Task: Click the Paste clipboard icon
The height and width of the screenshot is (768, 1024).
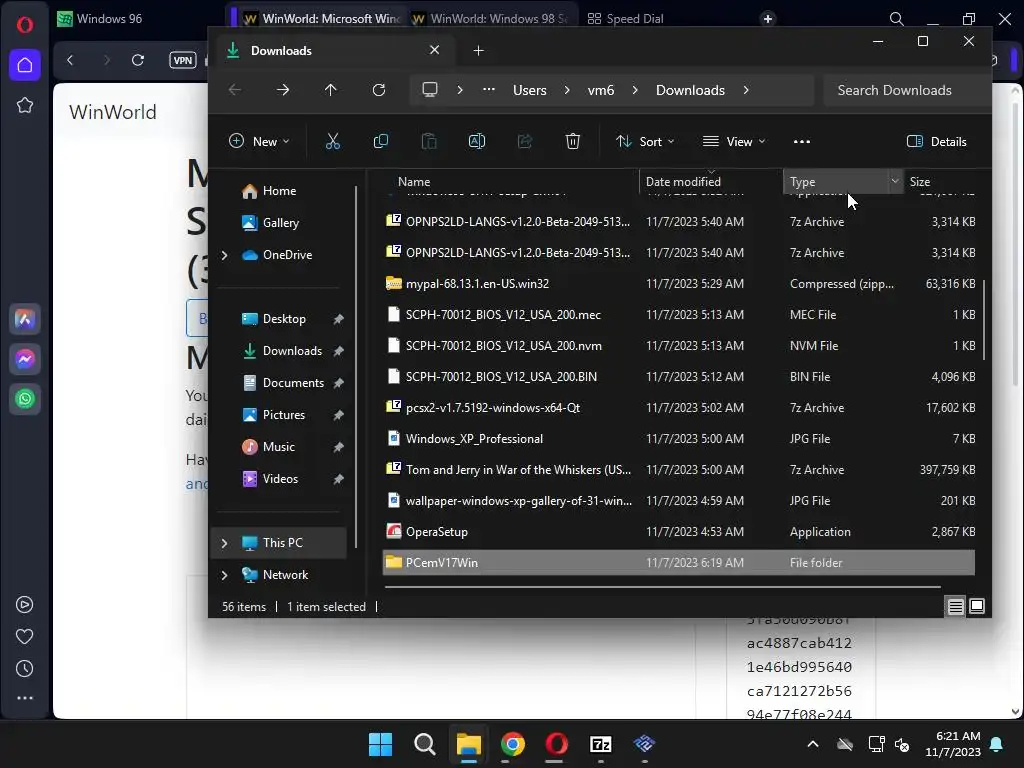Action: point(428,141)
